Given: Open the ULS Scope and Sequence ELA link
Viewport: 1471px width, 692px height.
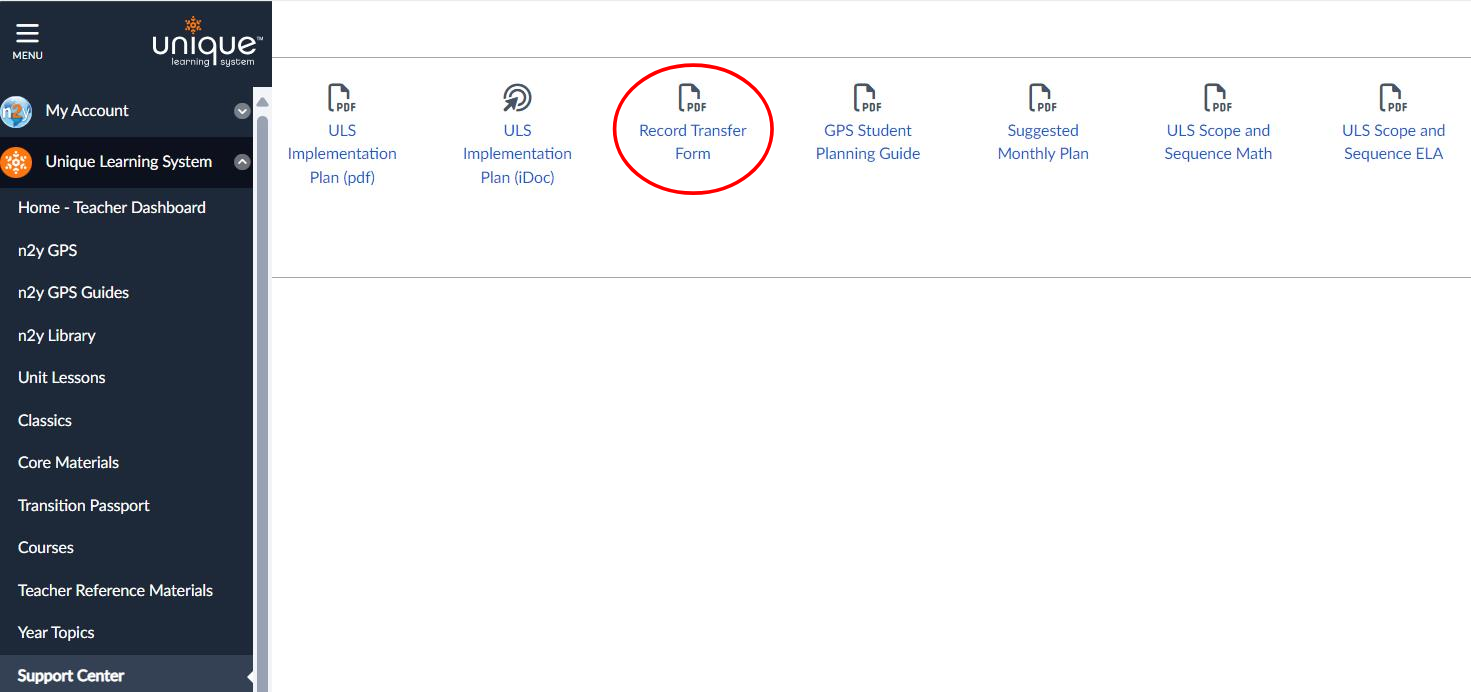Looking at the screenshot, I should coord(1393,142).
